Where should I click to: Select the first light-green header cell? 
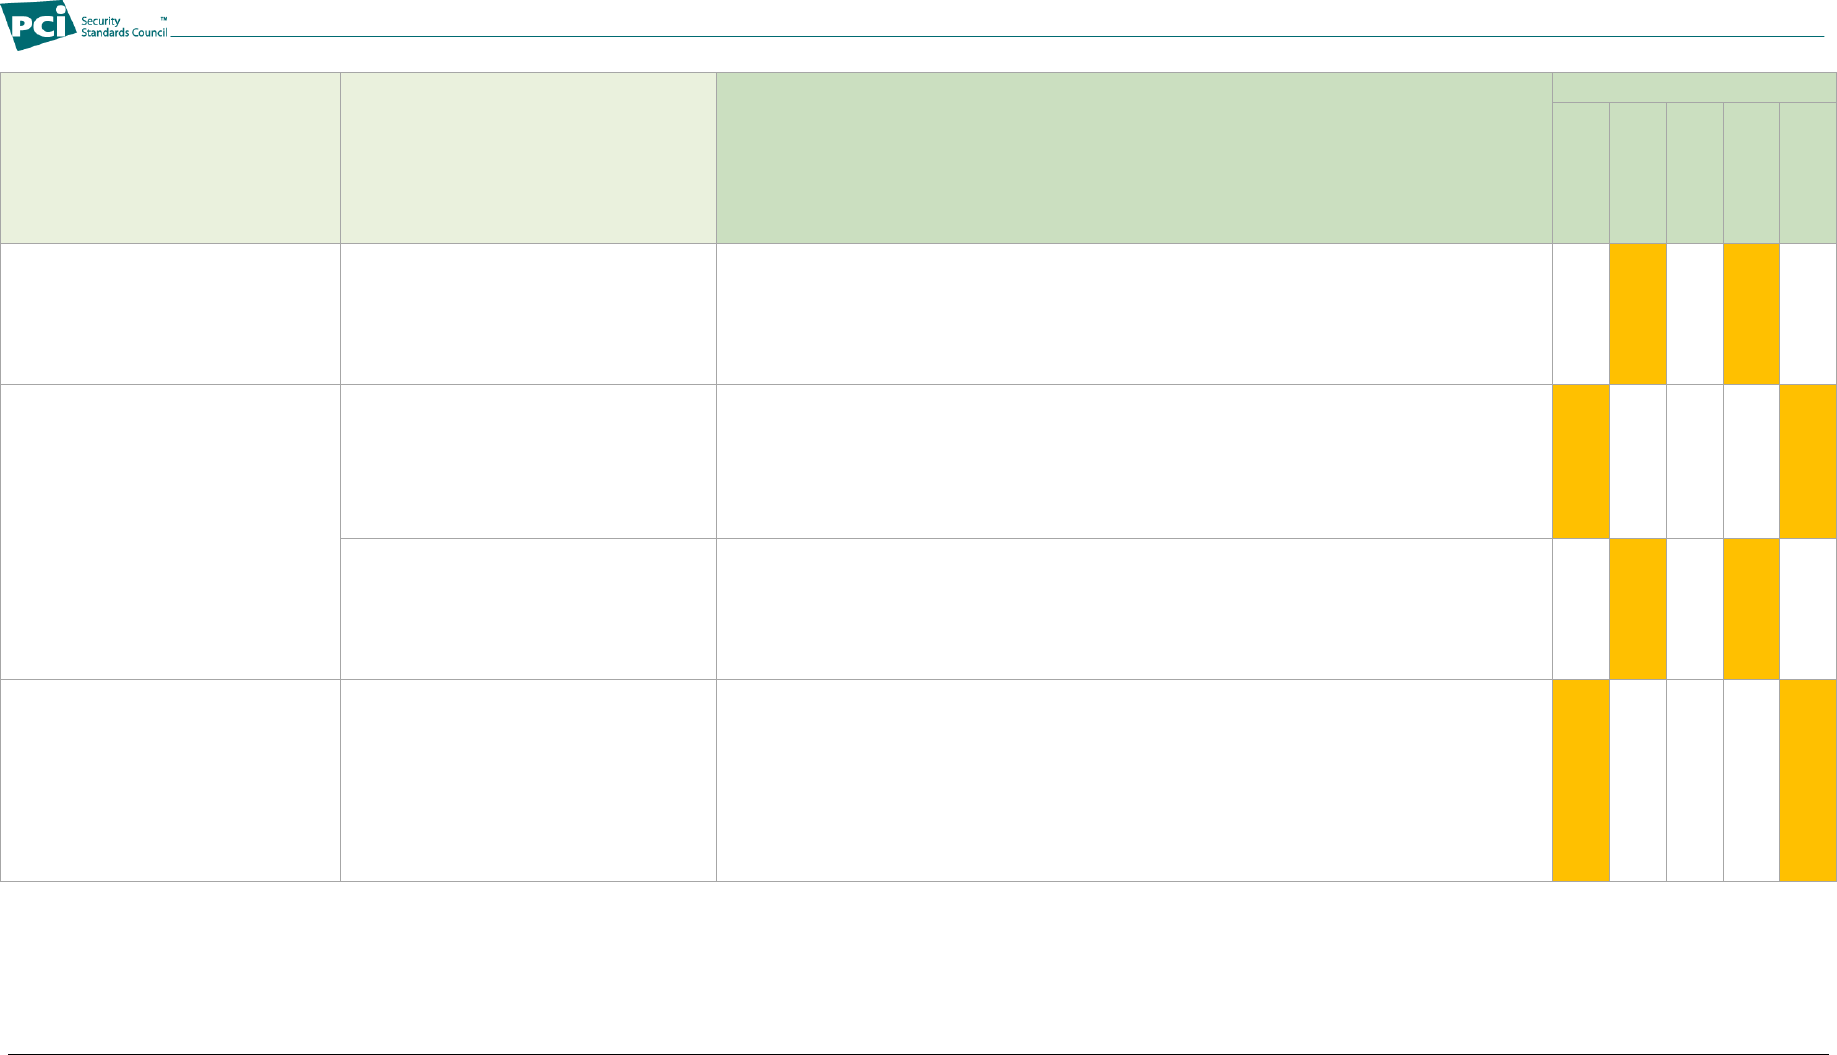[170, 158]
